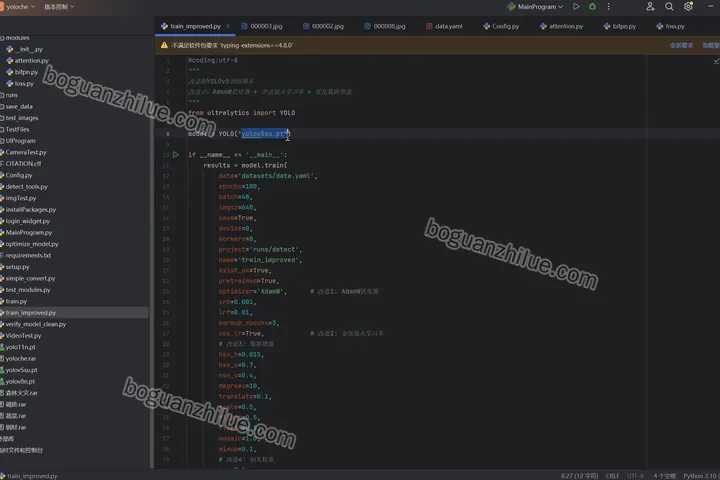
Task: Click the CRLF line separator in status bar
Action: click(x=612, y=476)
